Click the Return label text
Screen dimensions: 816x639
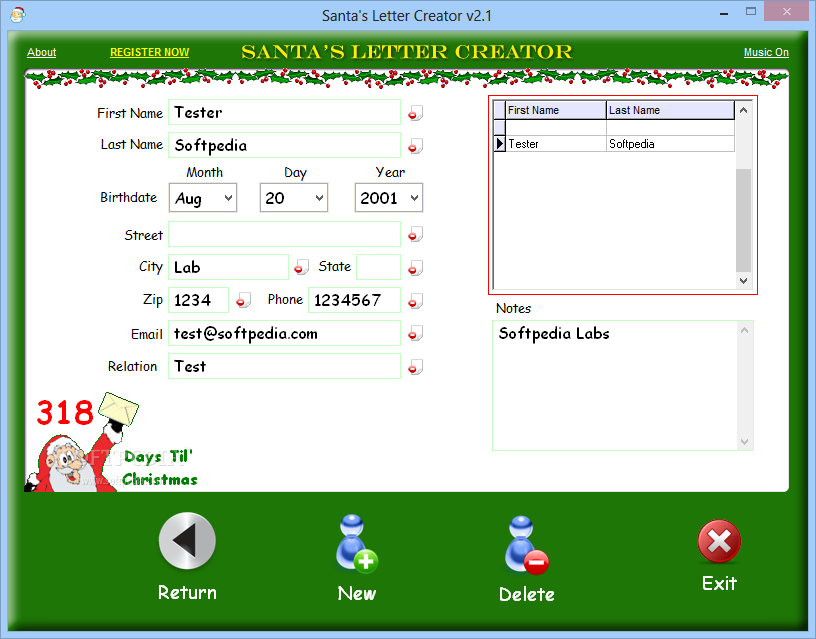(x=187, y=593)
